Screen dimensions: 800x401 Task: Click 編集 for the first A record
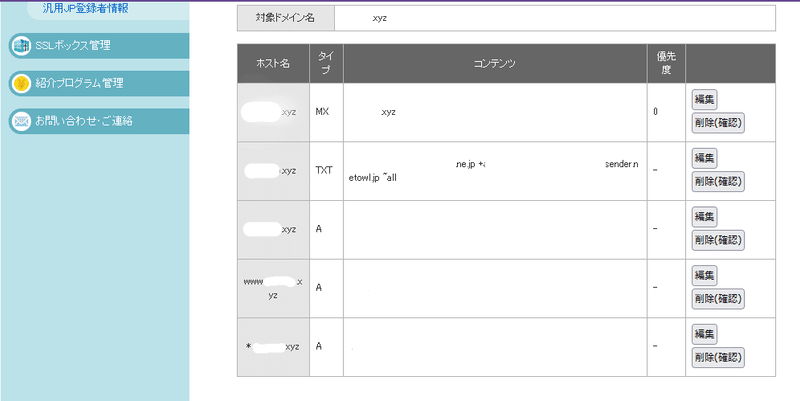pos(704,217)
